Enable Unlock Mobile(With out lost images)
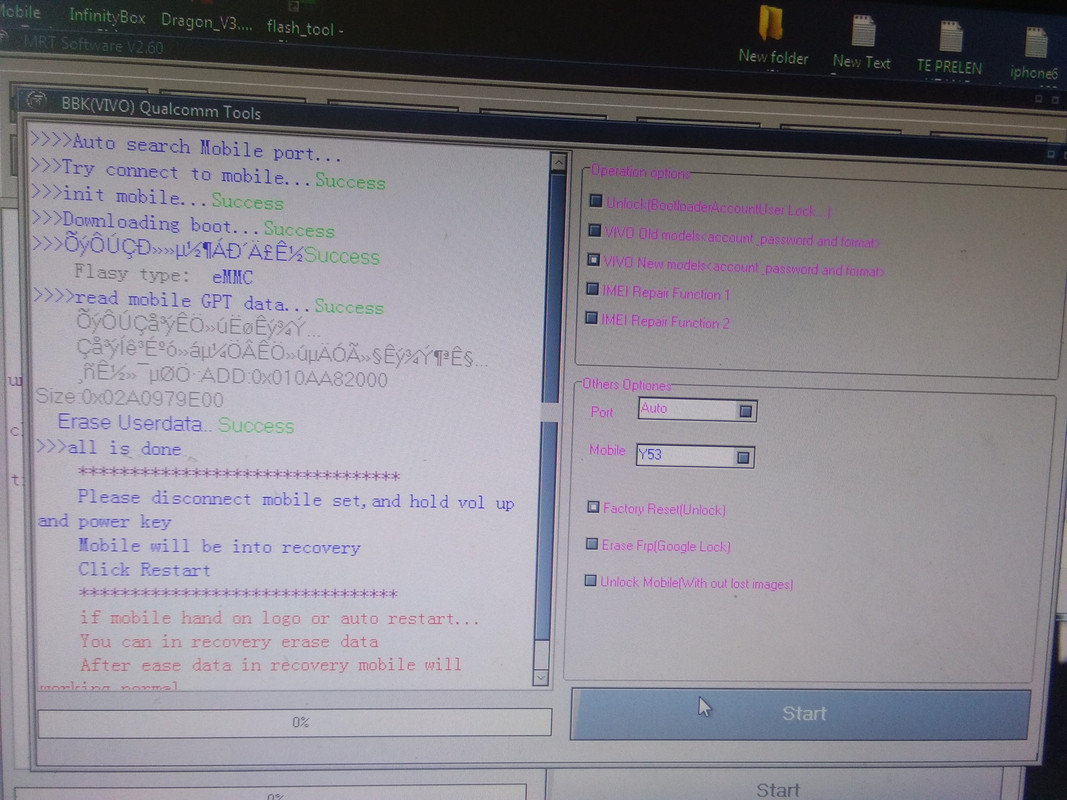 590,580
